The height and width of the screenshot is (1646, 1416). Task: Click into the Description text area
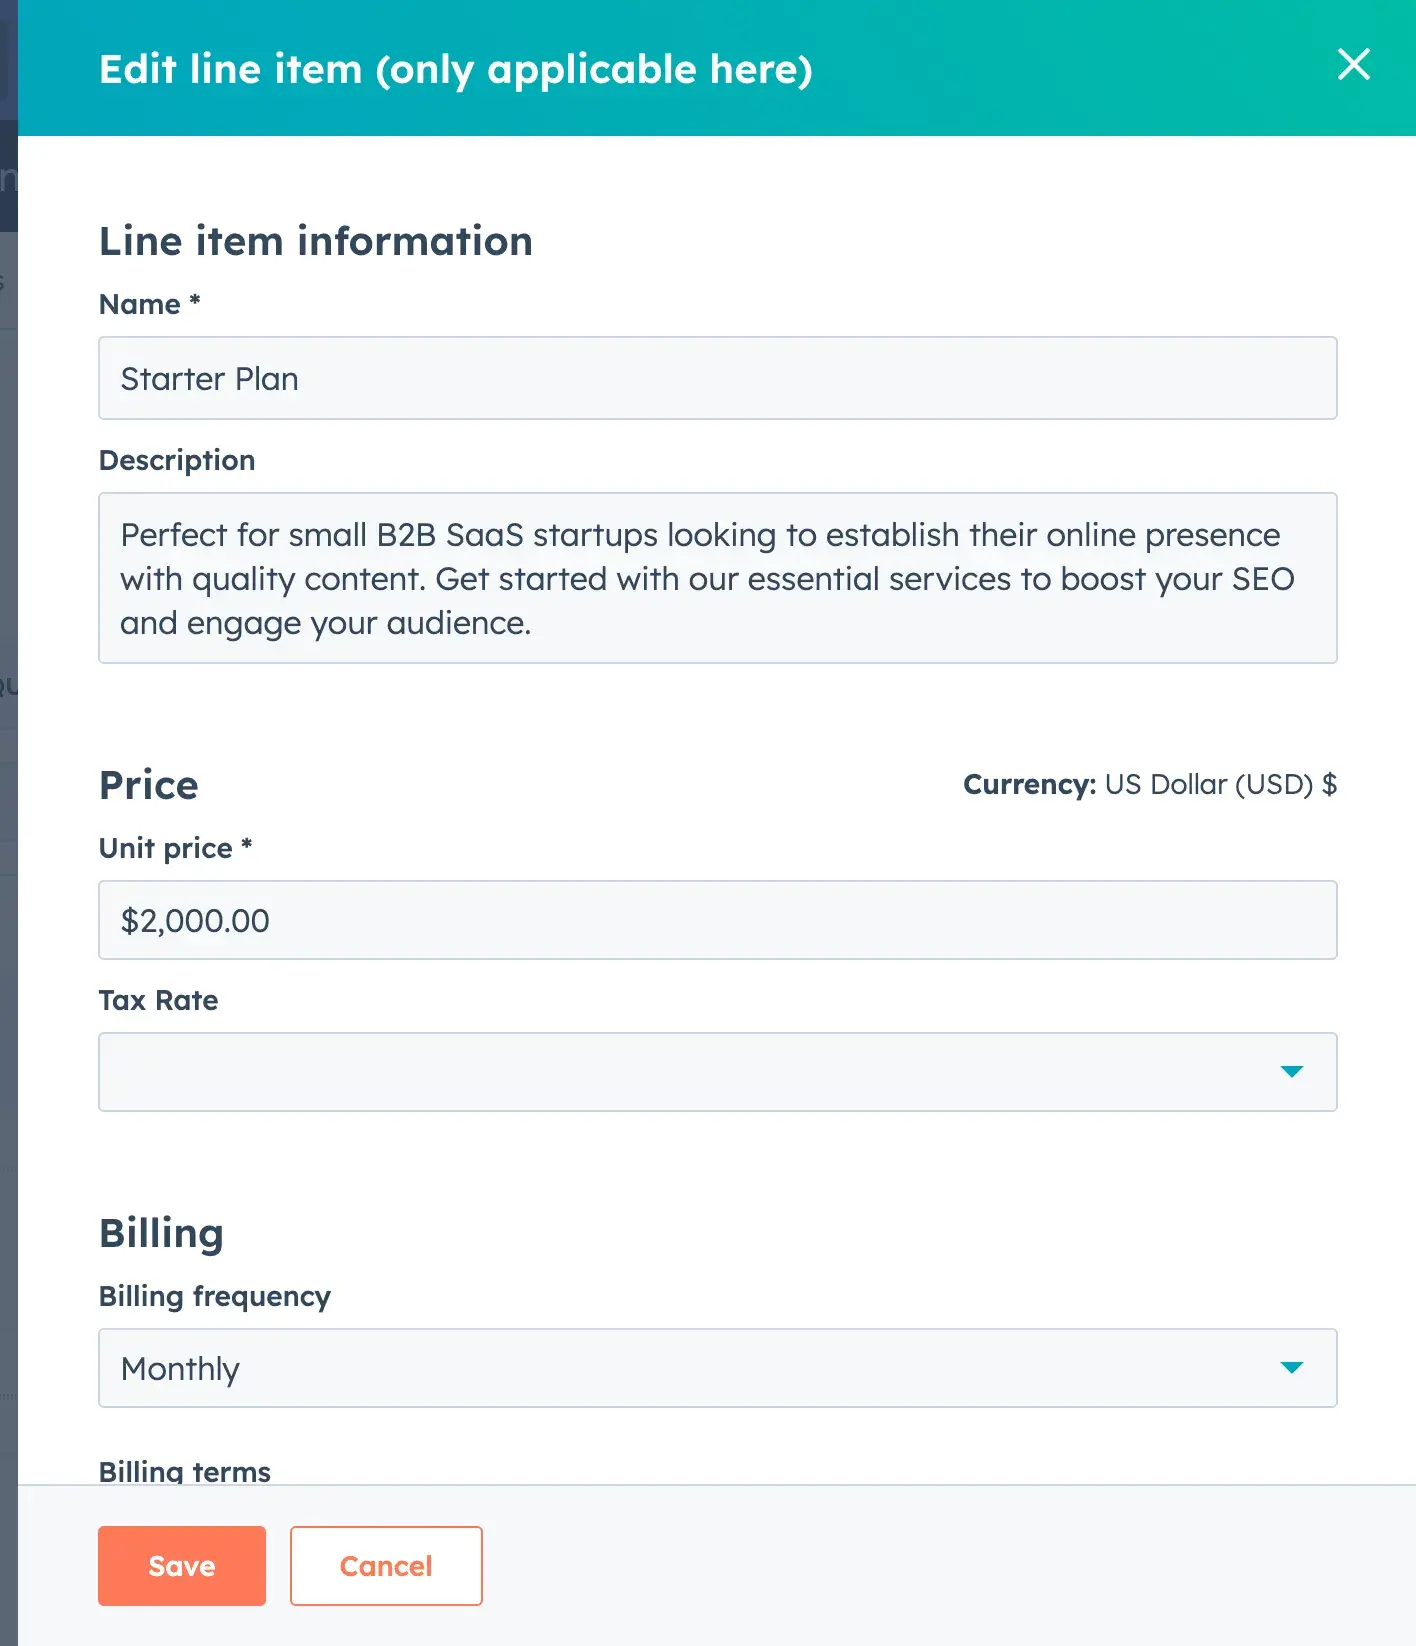717,578
